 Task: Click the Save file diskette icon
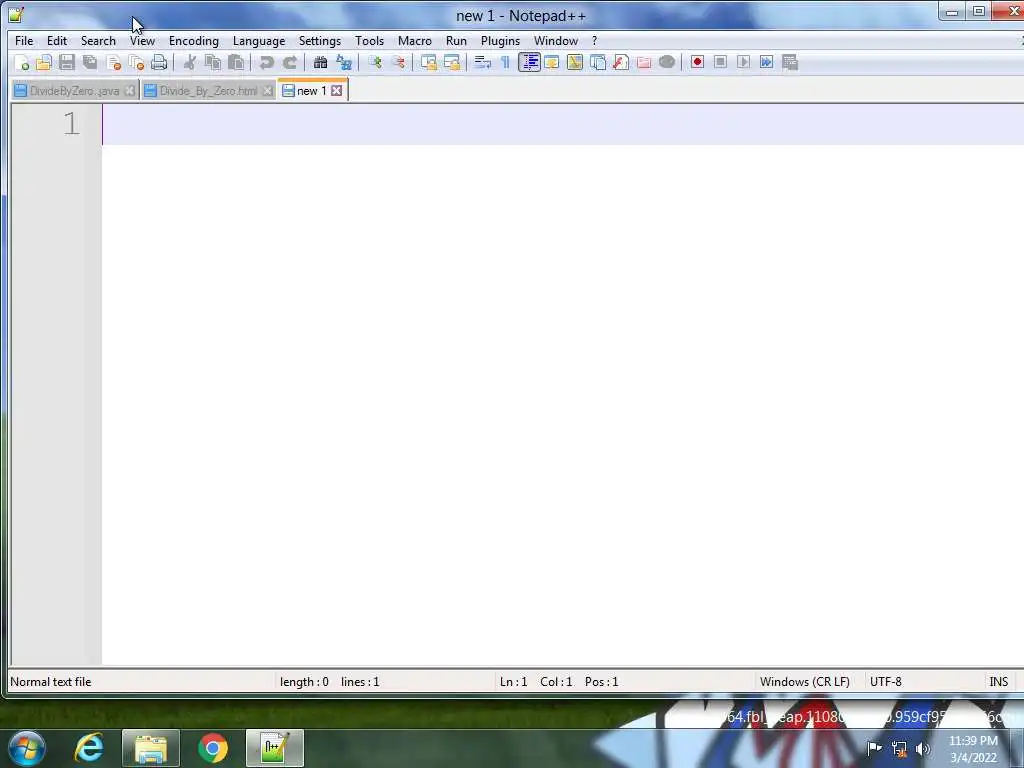pos(67,63)
